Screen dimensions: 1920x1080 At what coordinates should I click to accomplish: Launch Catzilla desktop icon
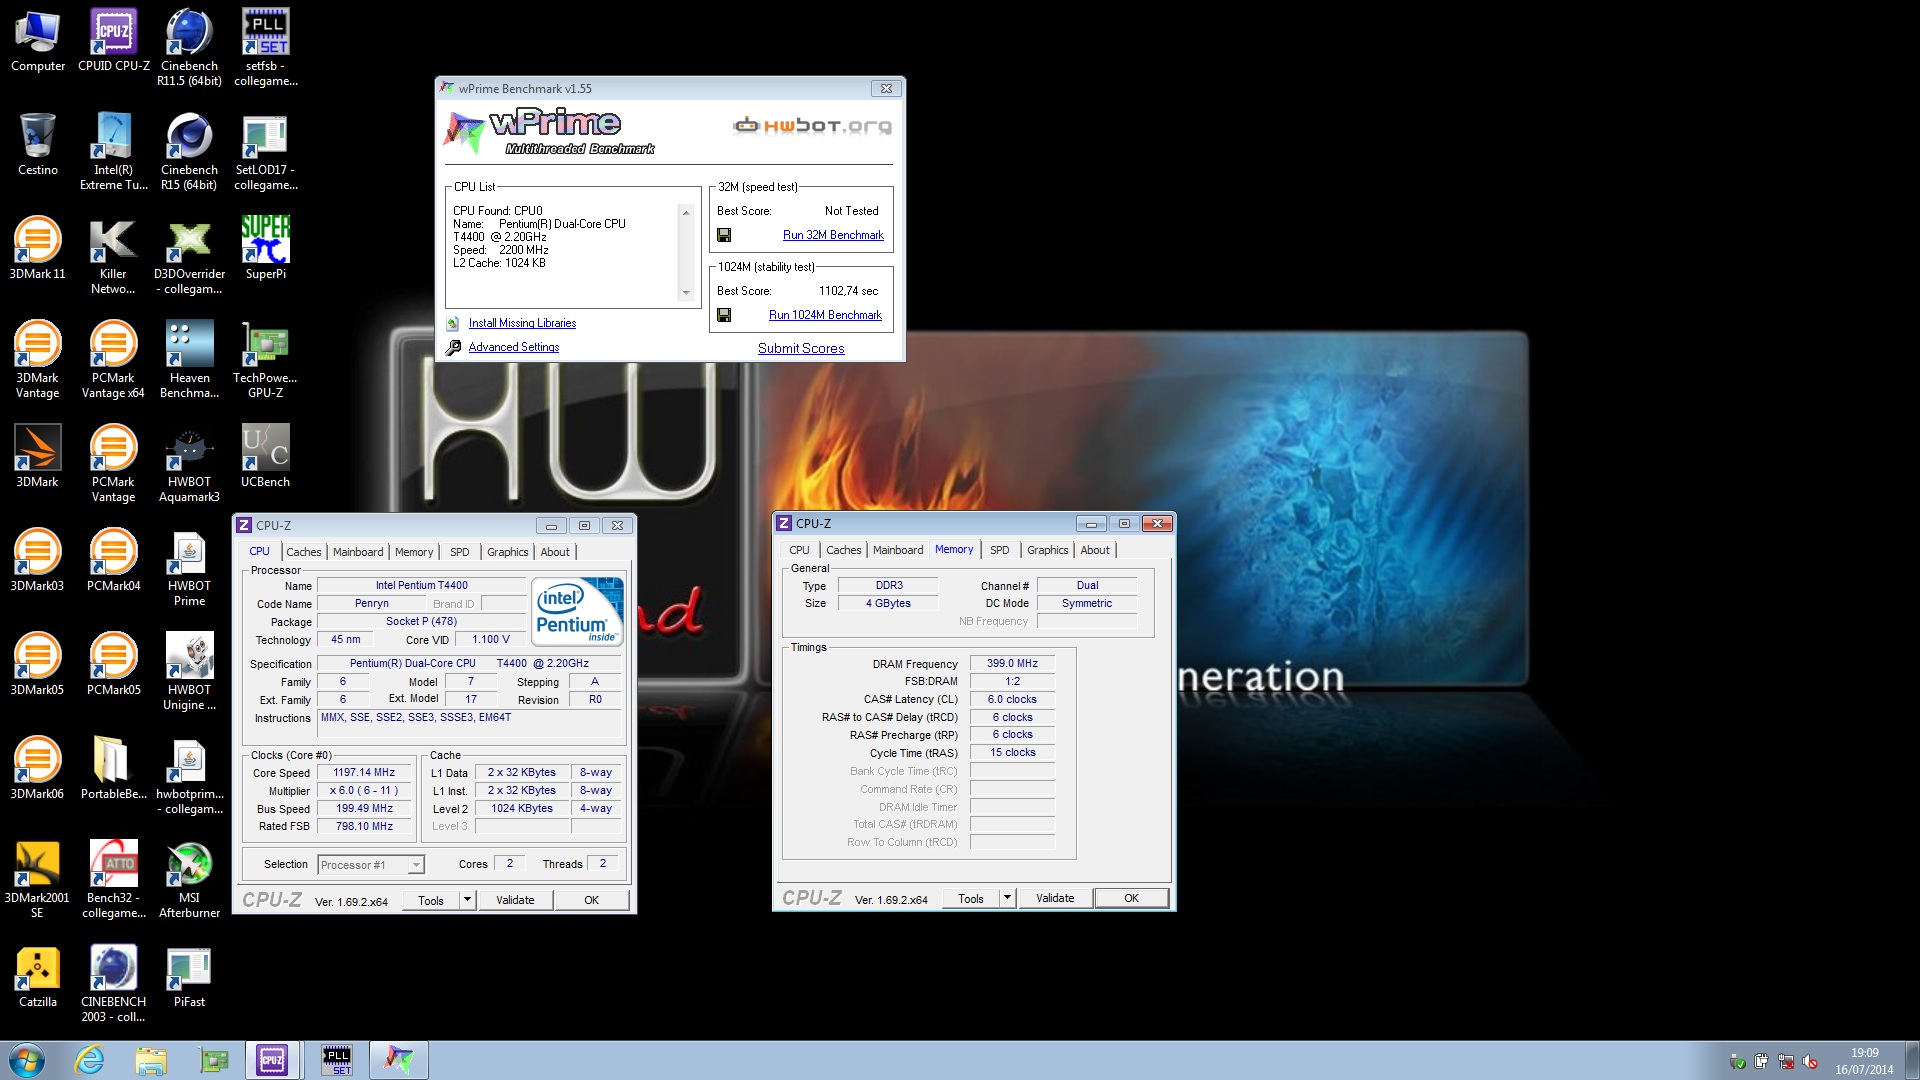click(x=38, y=976)
